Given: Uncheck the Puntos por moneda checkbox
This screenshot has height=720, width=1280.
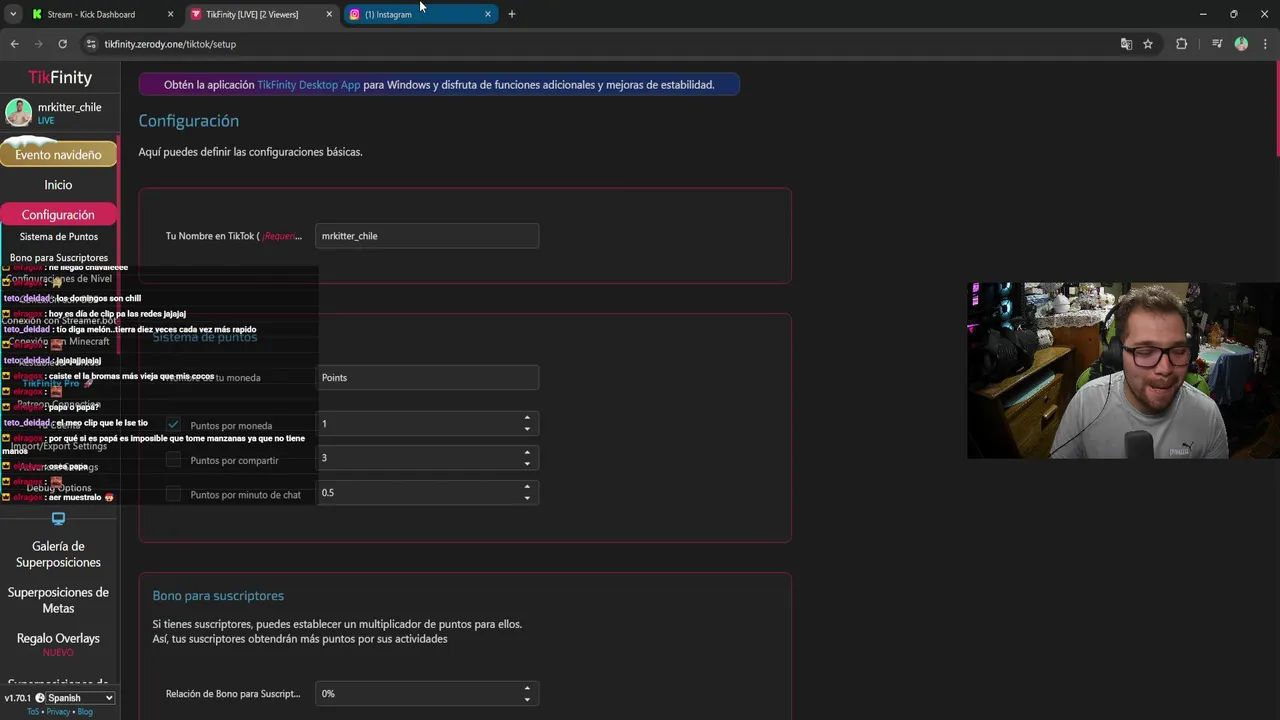Looking at the screenshot, I should click(173, 425).
